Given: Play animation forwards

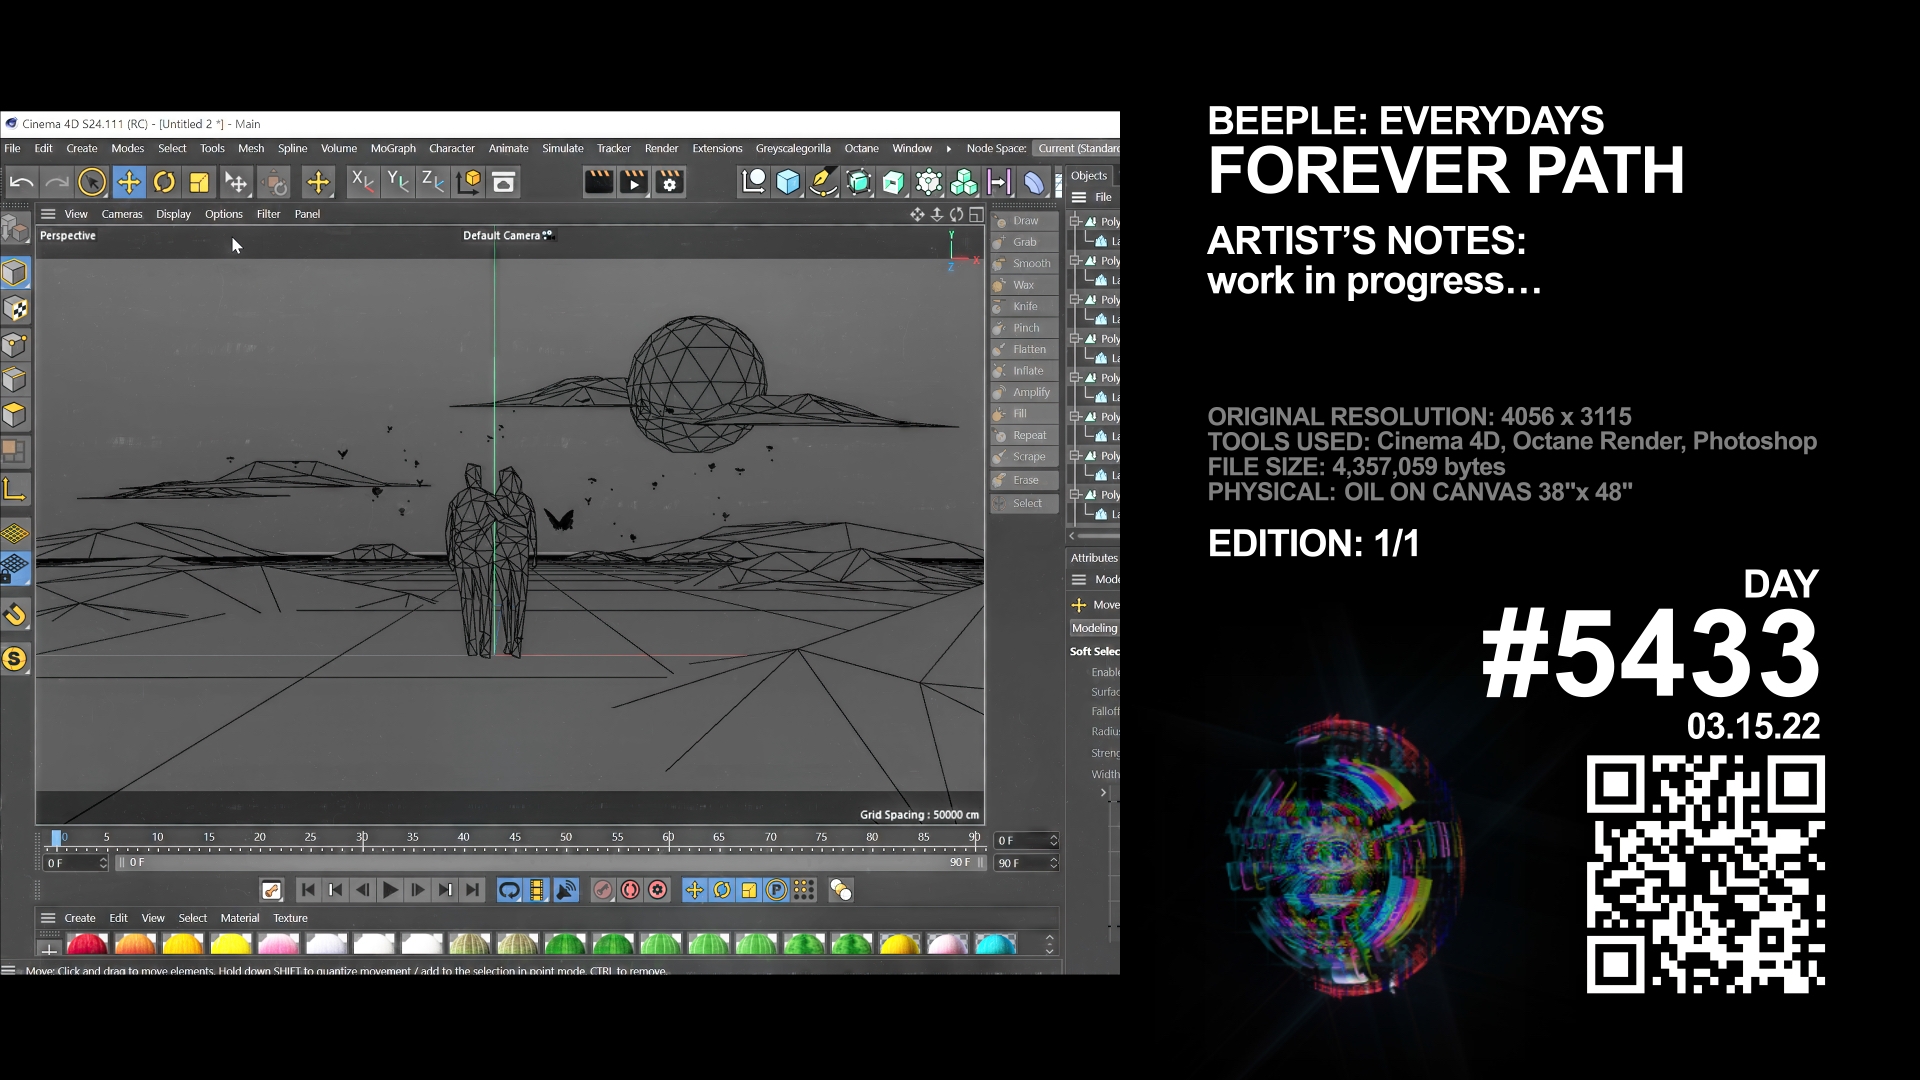Looking at the screenshot, I should pos(390,890).
